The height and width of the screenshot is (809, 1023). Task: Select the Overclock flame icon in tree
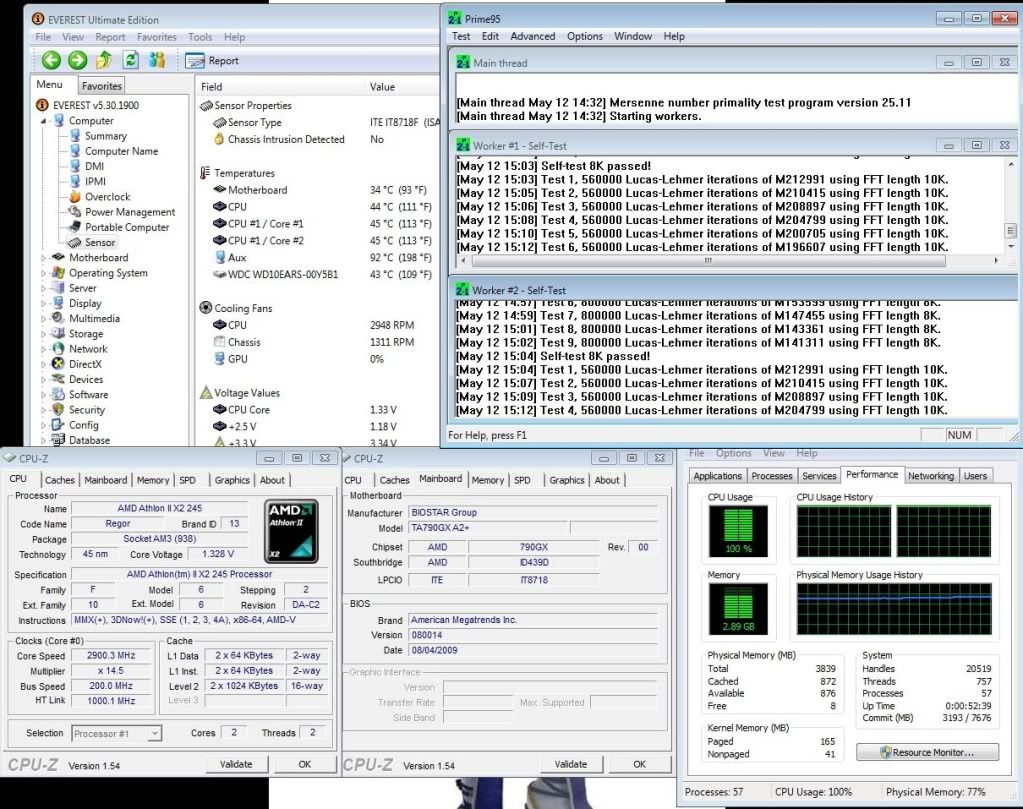tap(75, 196)
